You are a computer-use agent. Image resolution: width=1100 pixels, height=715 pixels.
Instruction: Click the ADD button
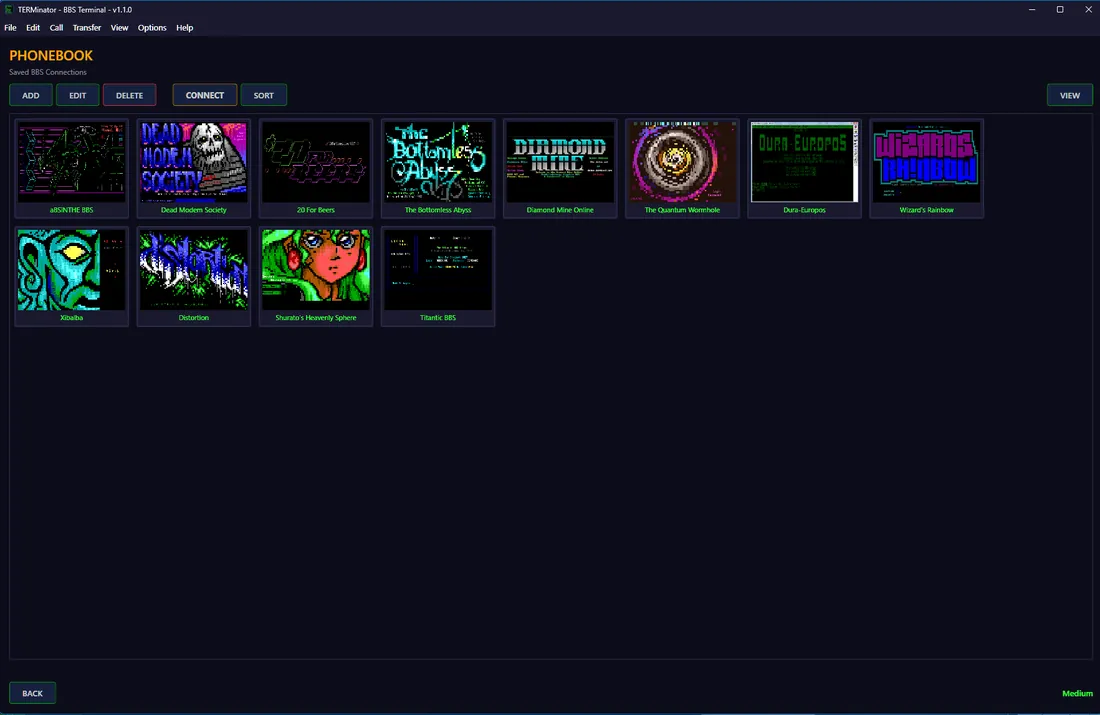(31, 95)
